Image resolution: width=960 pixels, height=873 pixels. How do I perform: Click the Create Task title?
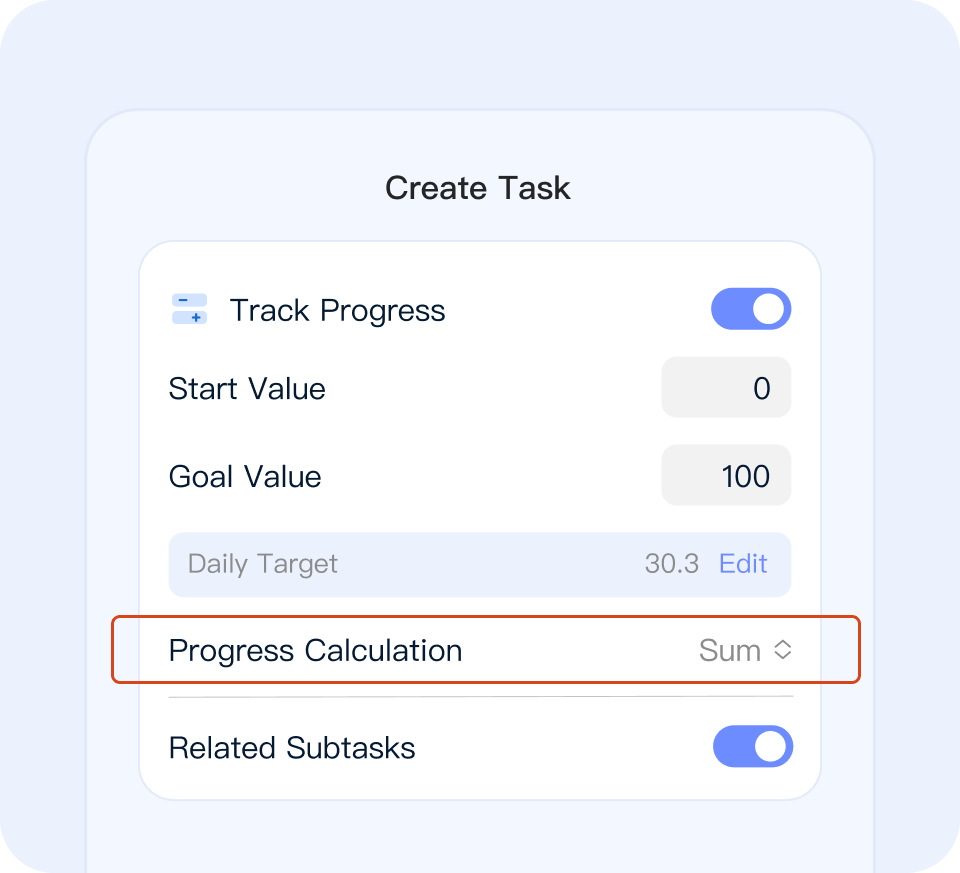coord(478,188)
